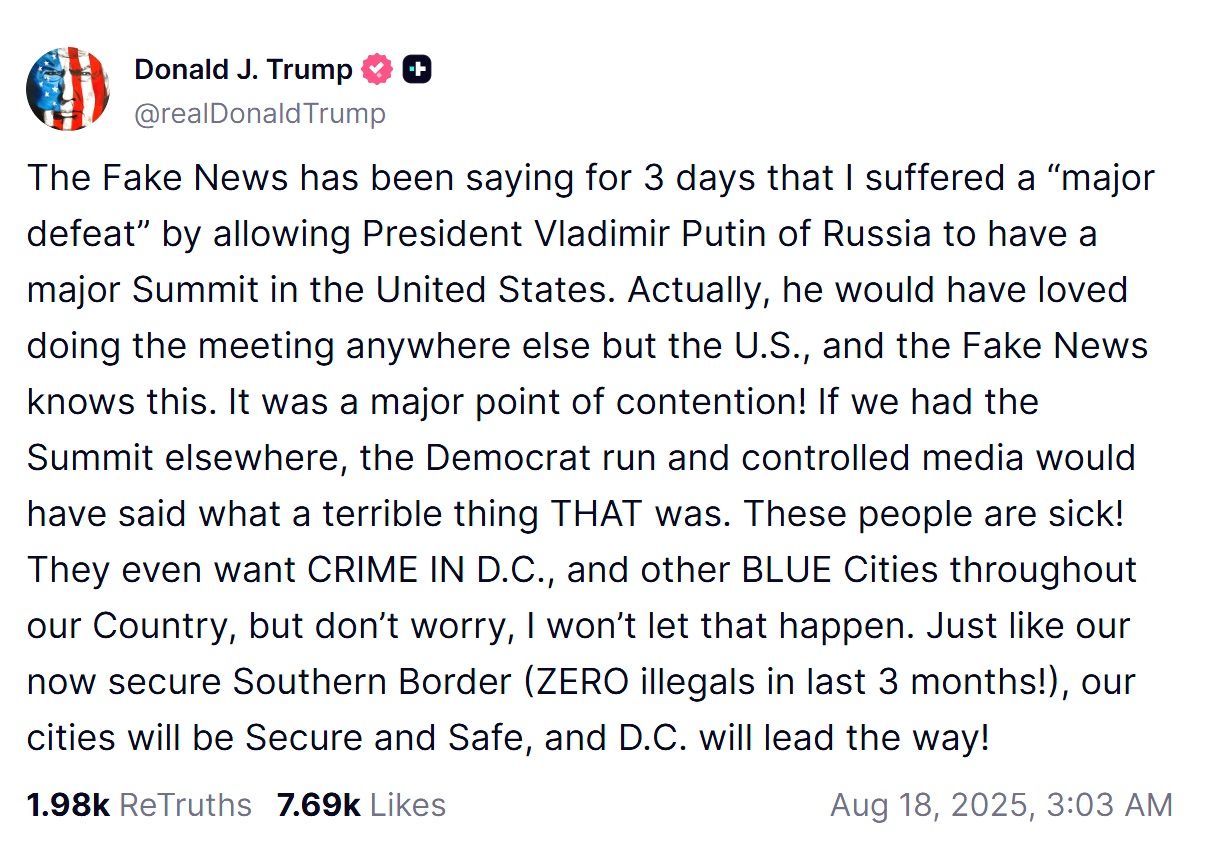View the 7.69k Likes count
Viewport: 1219px width, 848px height.
tap(318, 805)
